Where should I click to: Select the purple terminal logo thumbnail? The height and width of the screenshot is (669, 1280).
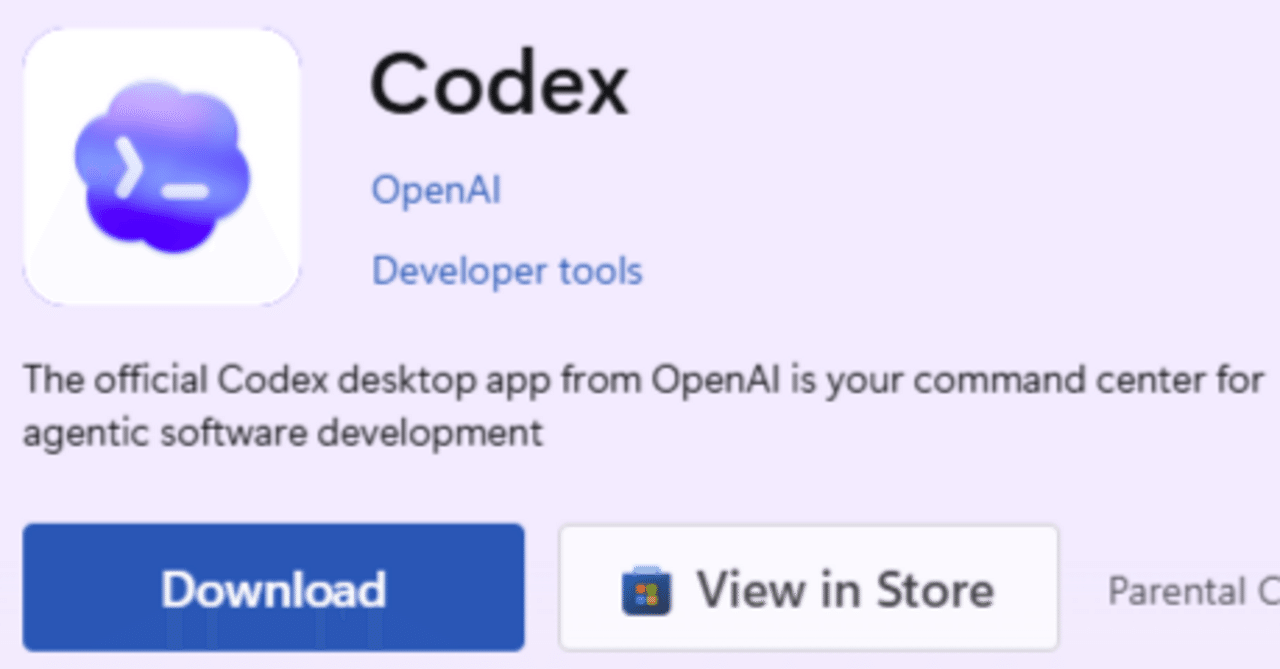(161, 167)
